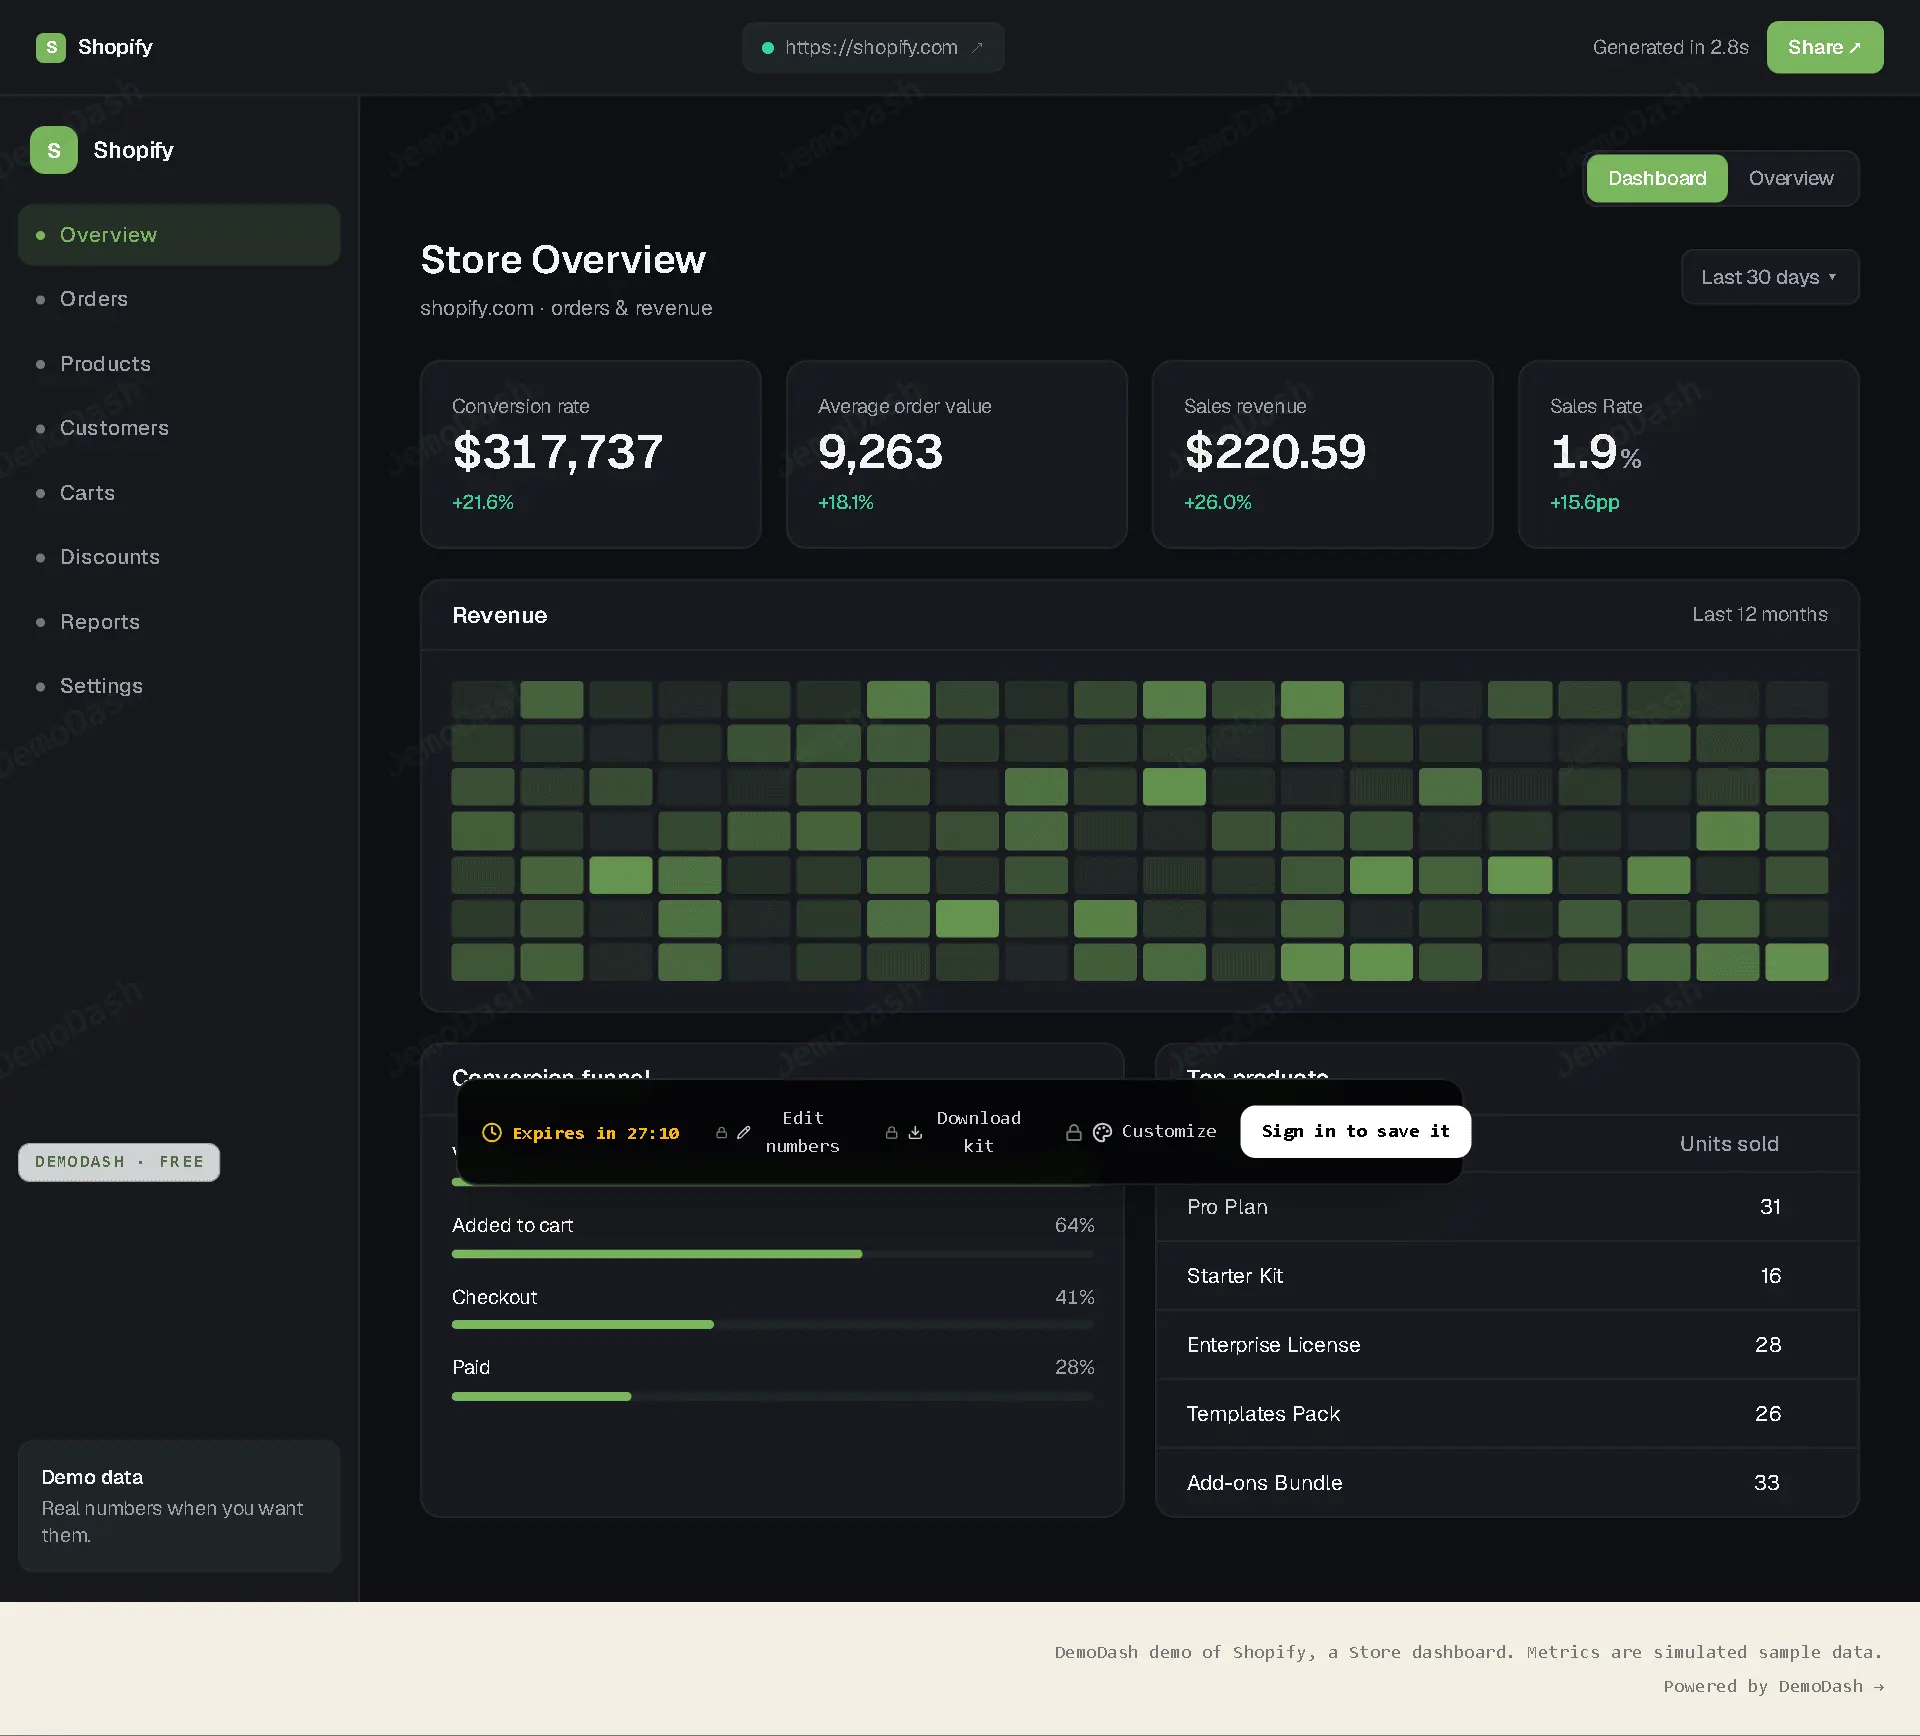Click the Last 12 months label
The width and height of the screenshot is (1920, 1736).
(1760, 614)
